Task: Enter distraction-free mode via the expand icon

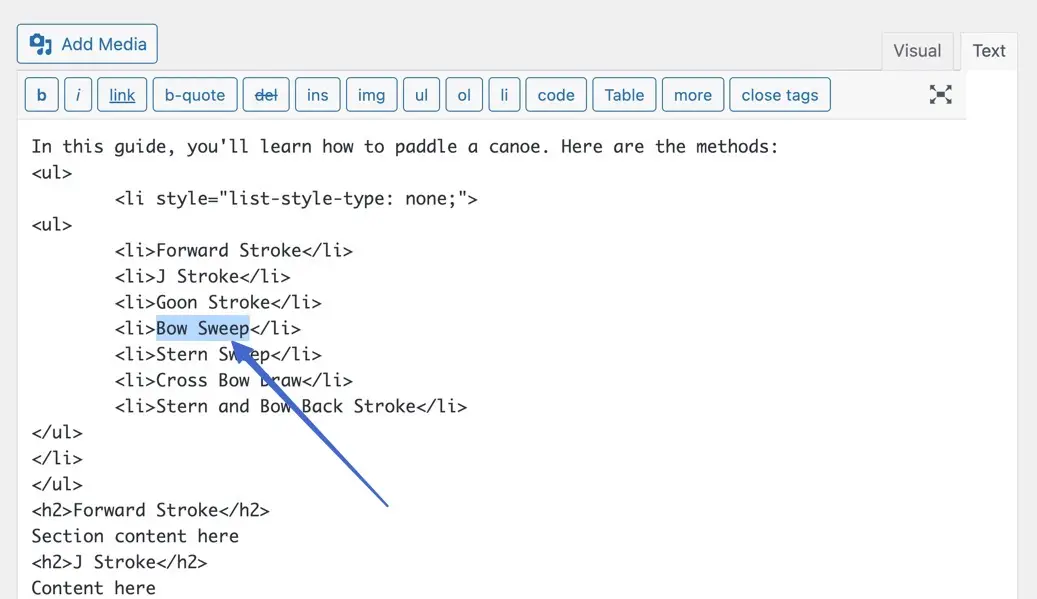Action: [x=940, y=94]
